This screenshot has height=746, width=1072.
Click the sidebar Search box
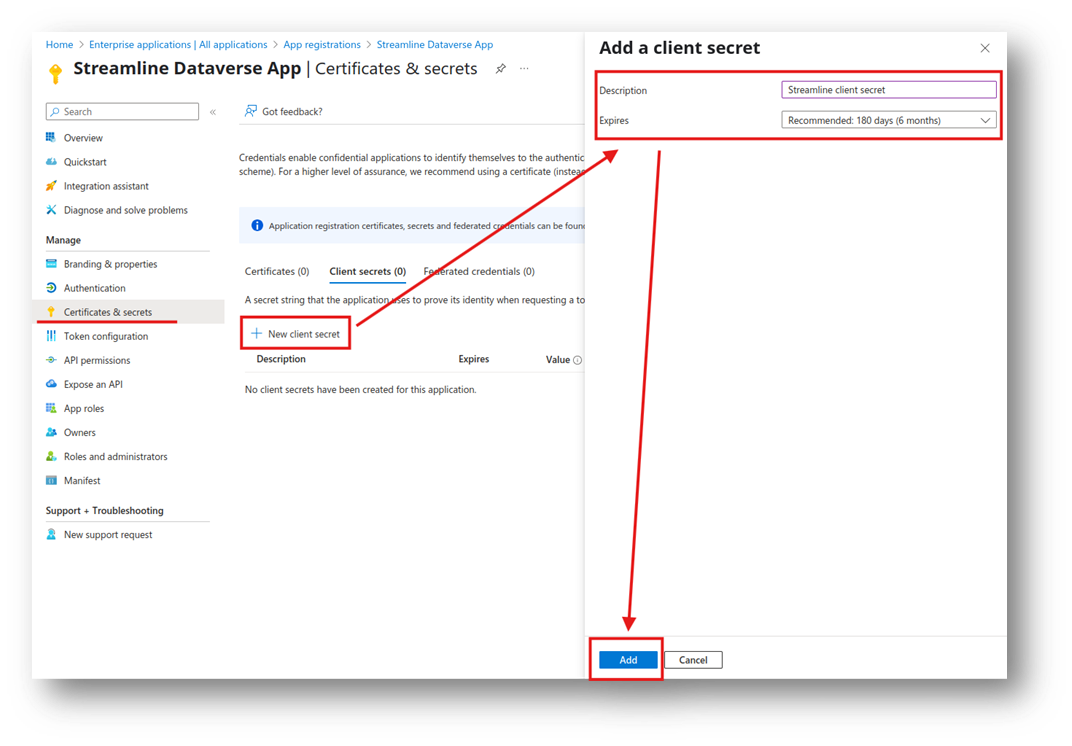pos(122,112)
